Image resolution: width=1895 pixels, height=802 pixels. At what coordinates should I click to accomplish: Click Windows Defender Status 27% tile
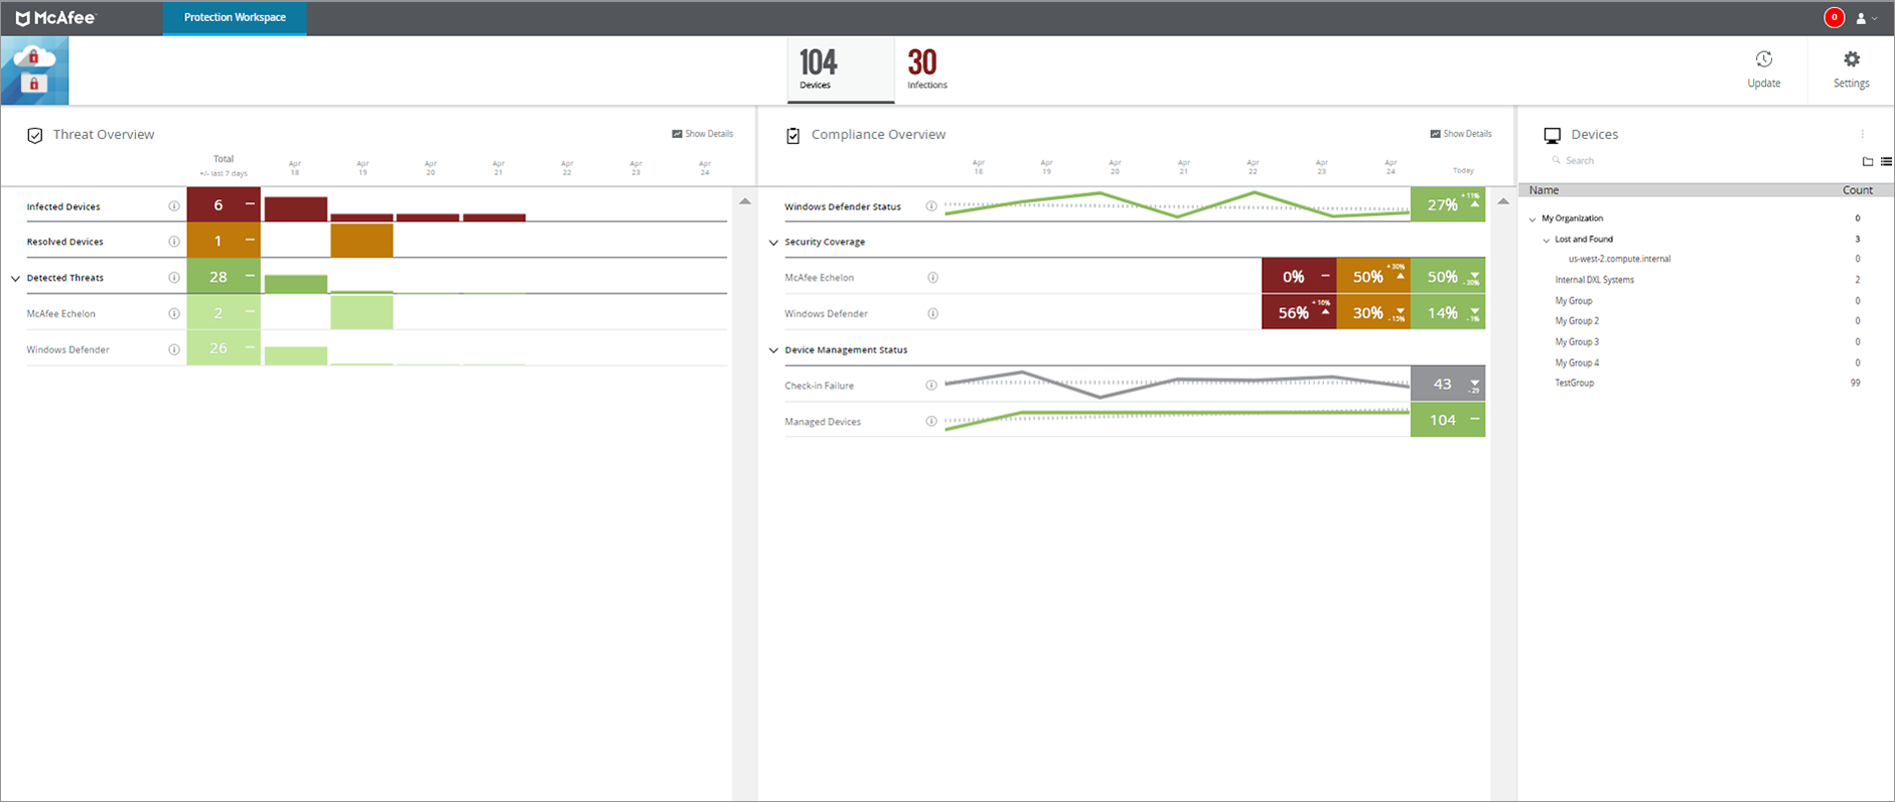click(x=1448, y=204)
